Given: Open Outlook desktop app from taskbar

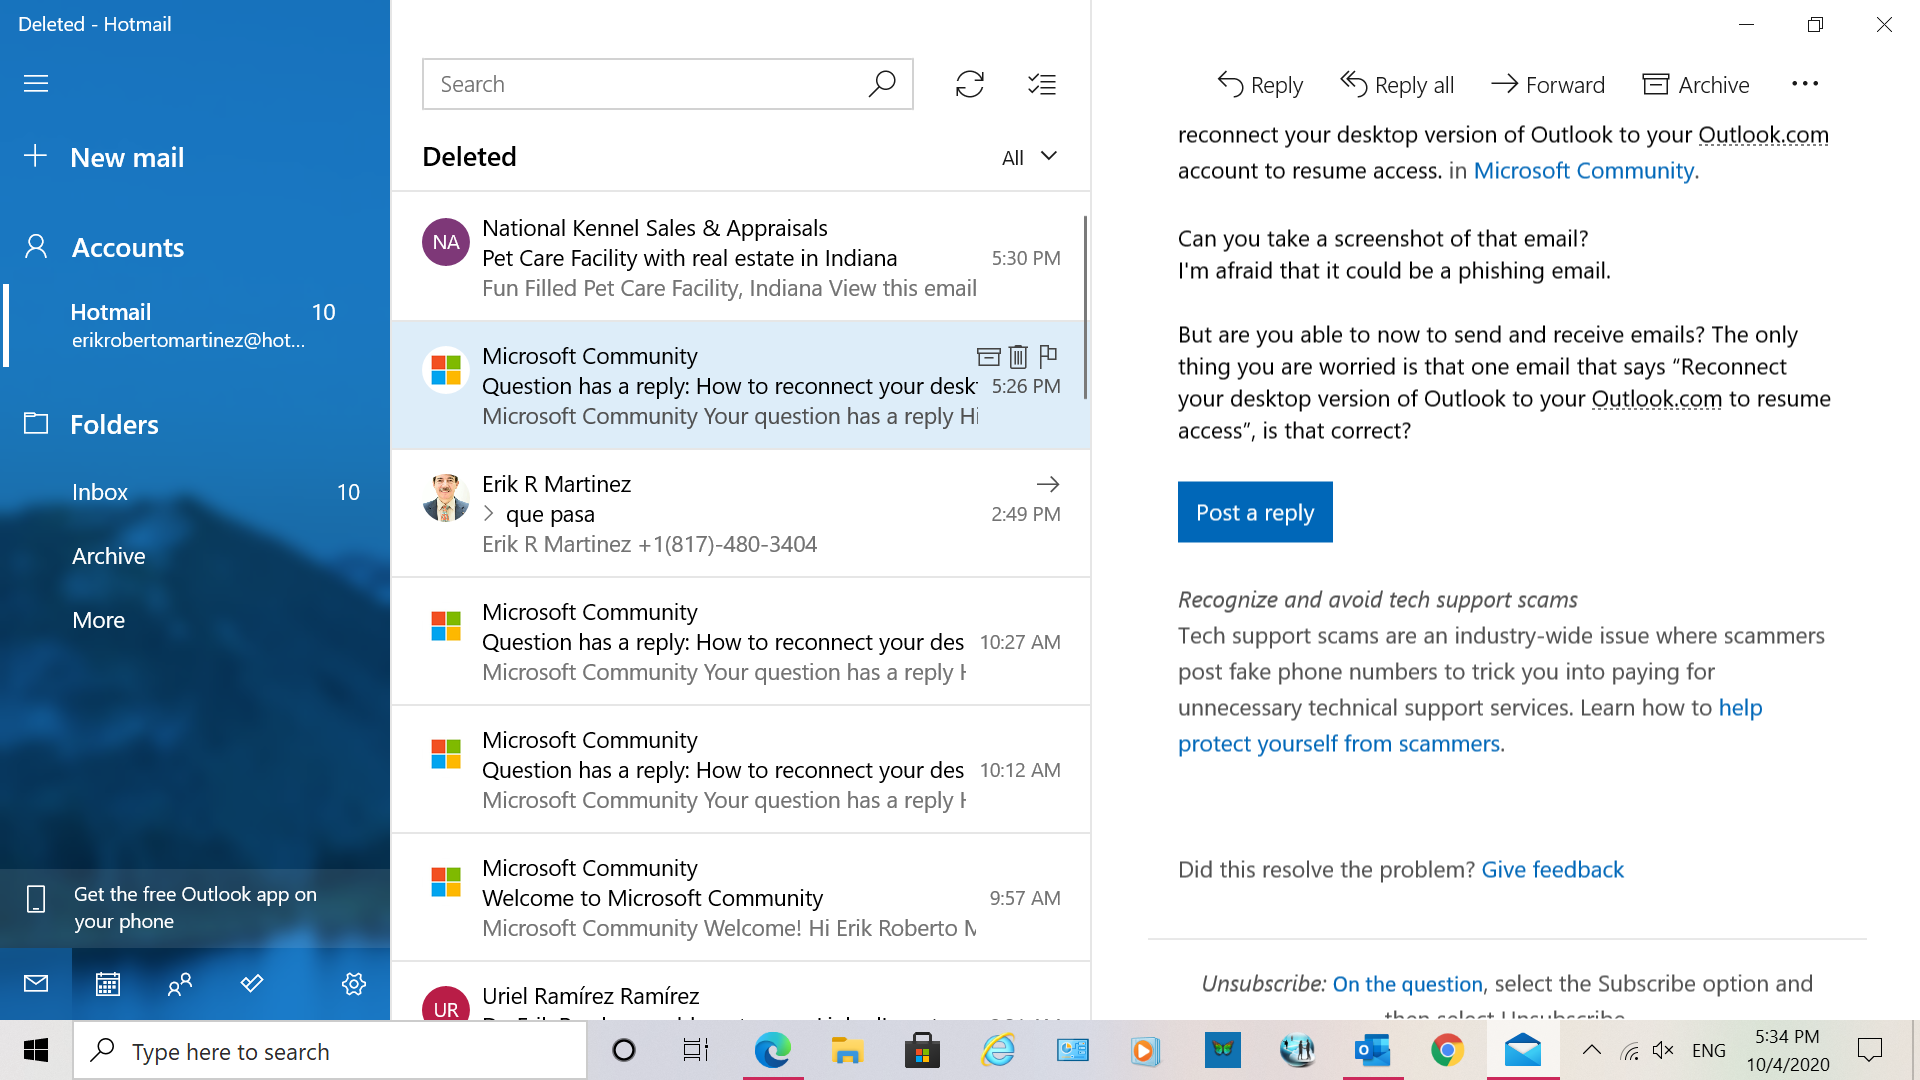Looking at the screenshot, I should point(1373,1050).
